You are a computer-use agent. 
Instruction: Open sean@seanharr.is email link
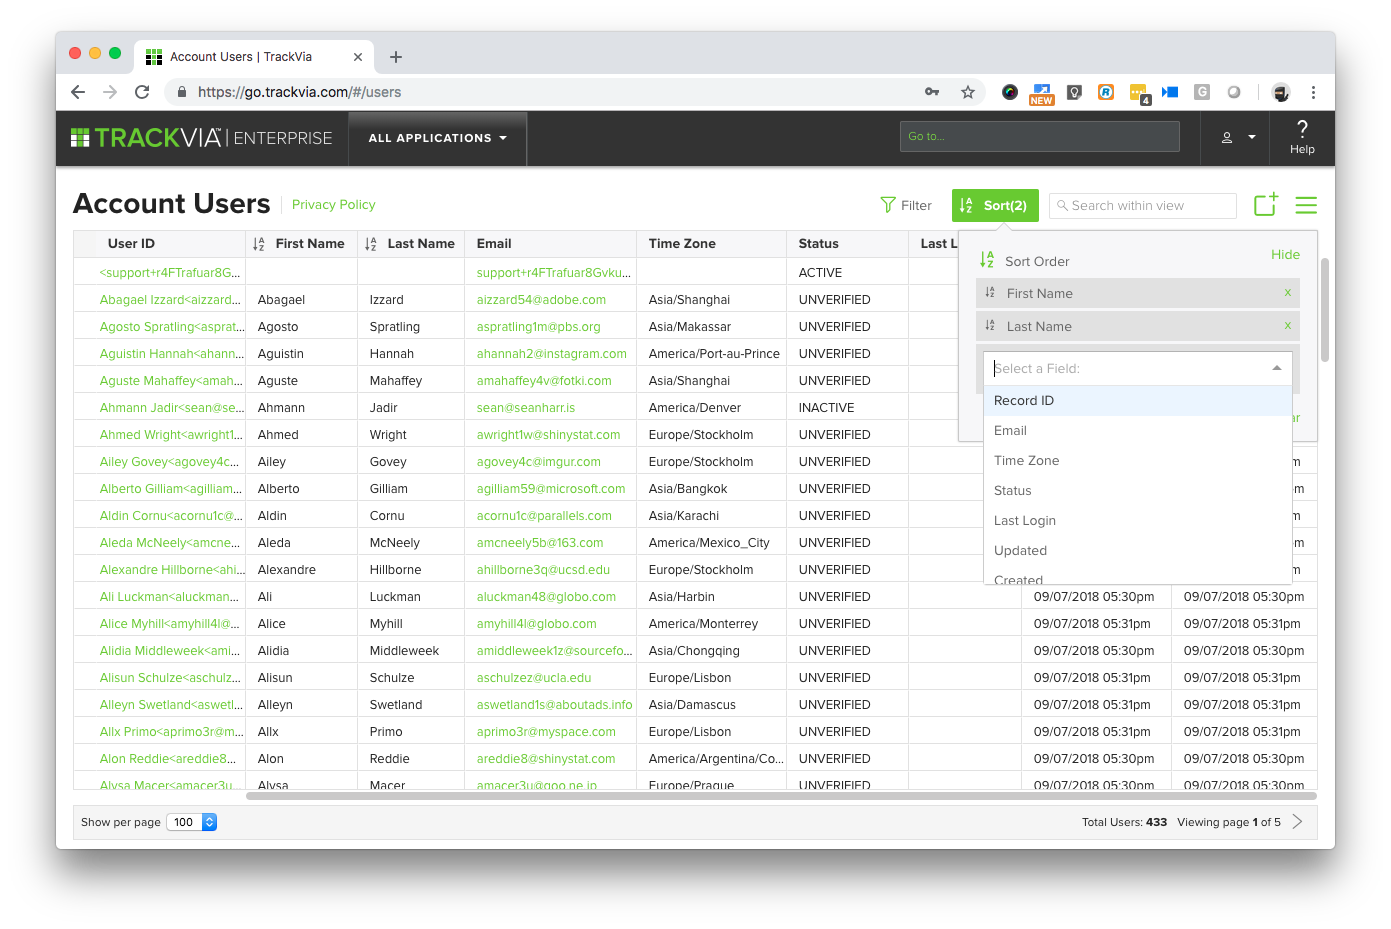[526, 408]
